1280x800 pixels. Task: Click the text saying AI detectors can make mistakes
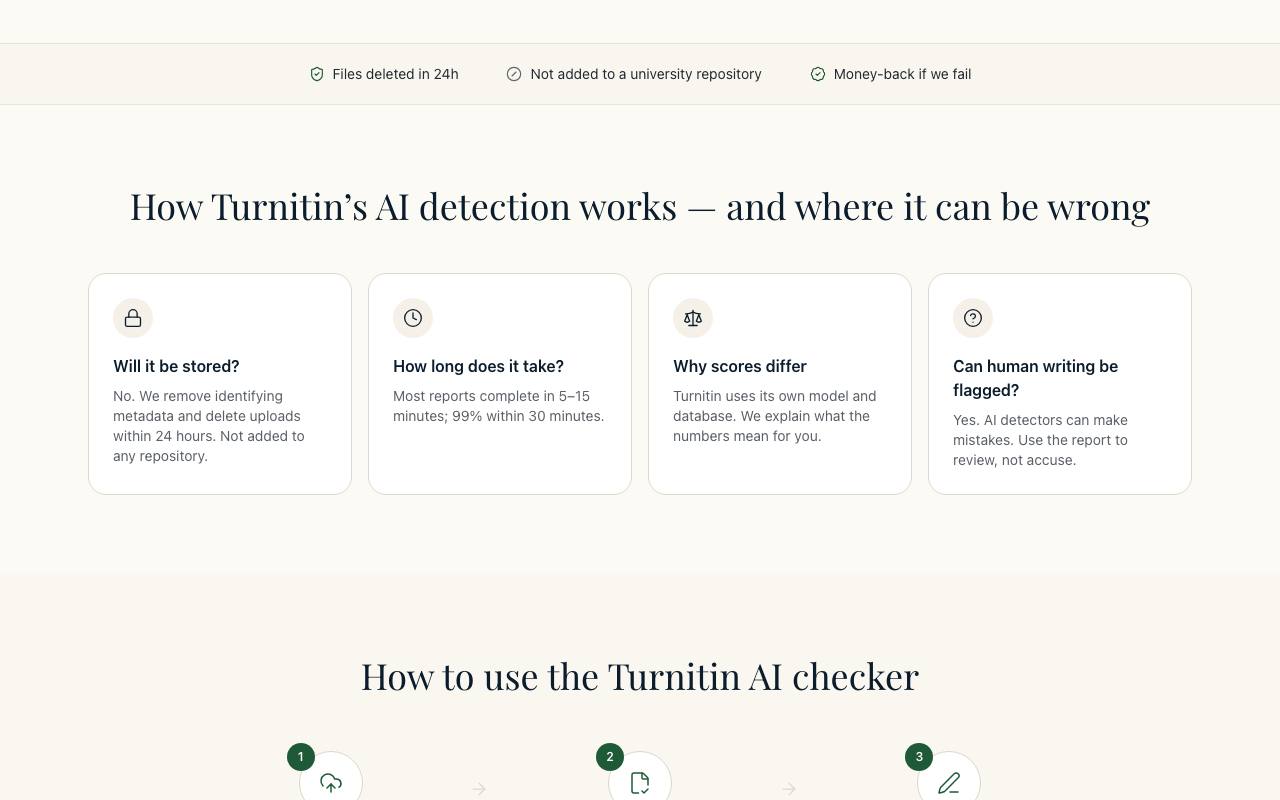[x=1040, y=440]
